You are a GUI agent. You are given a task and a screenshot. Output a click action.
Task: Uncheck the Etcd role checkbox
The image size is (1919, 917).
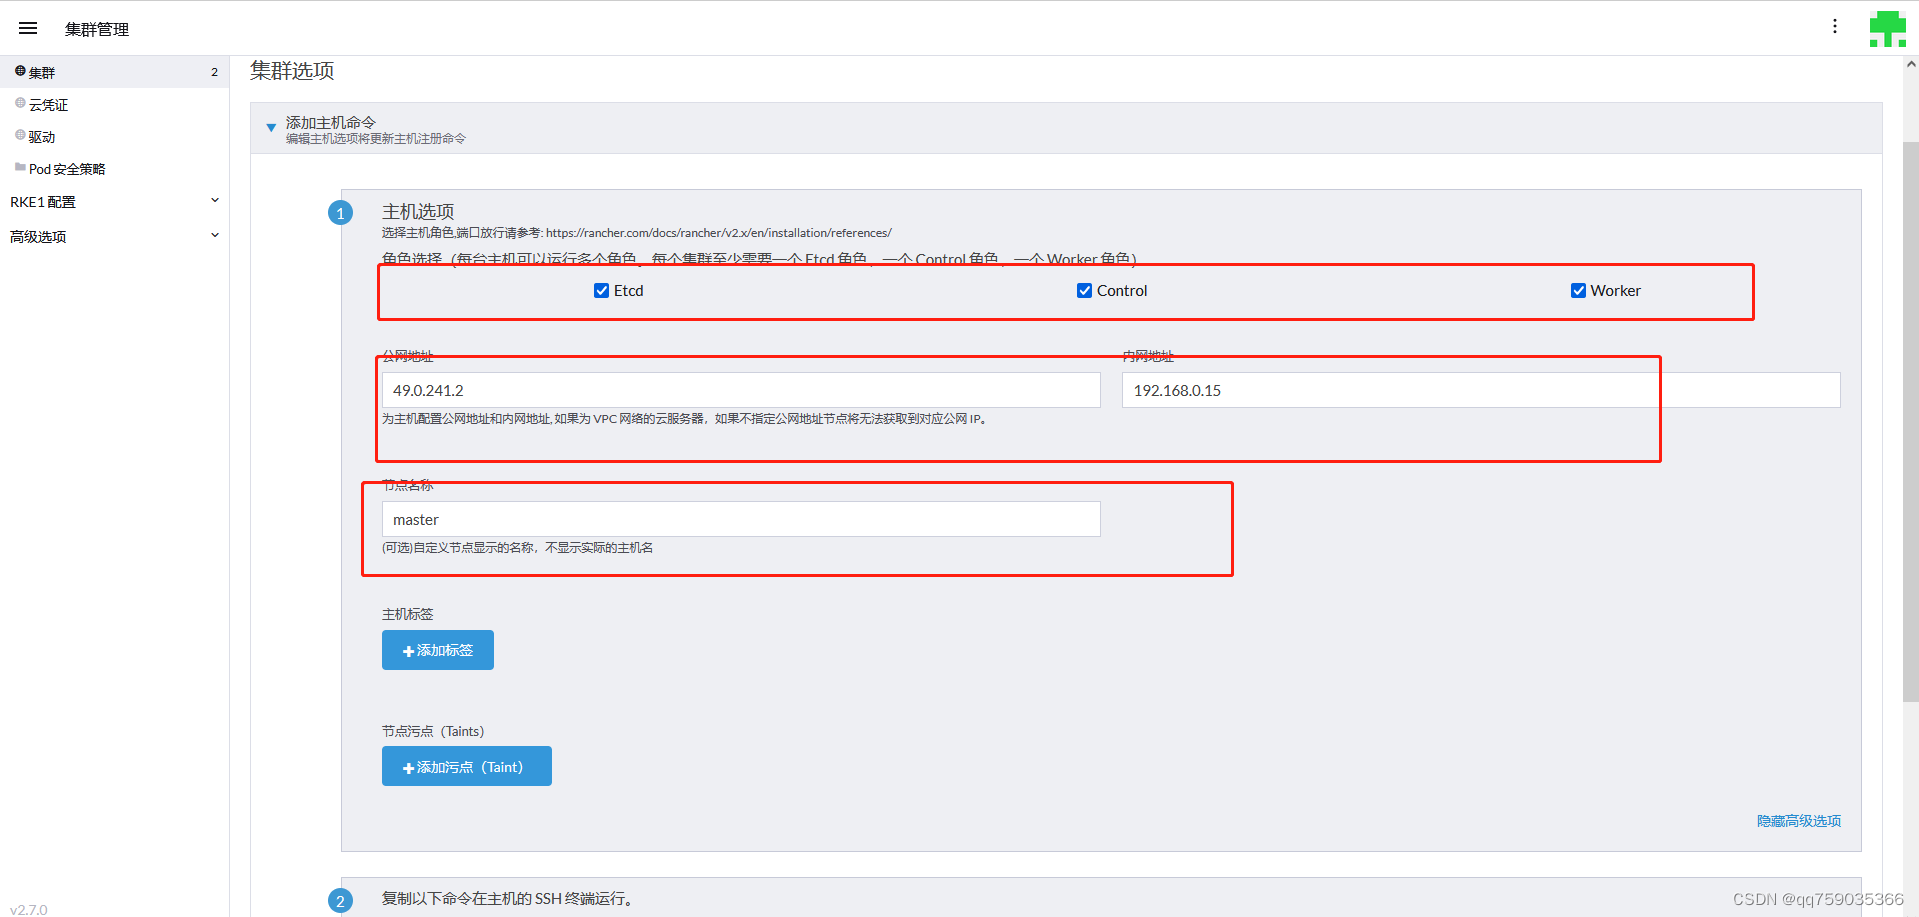(601, 290)
